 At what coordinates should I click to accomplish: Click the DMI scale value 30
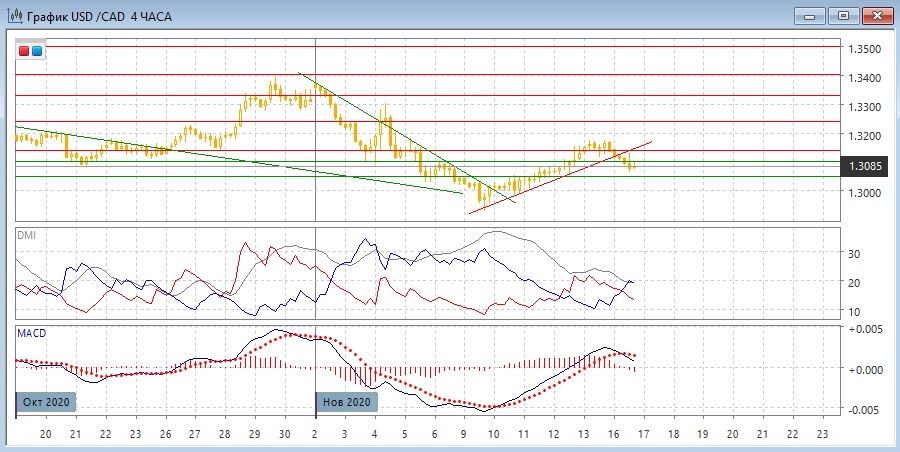click(x=855, y=254)
